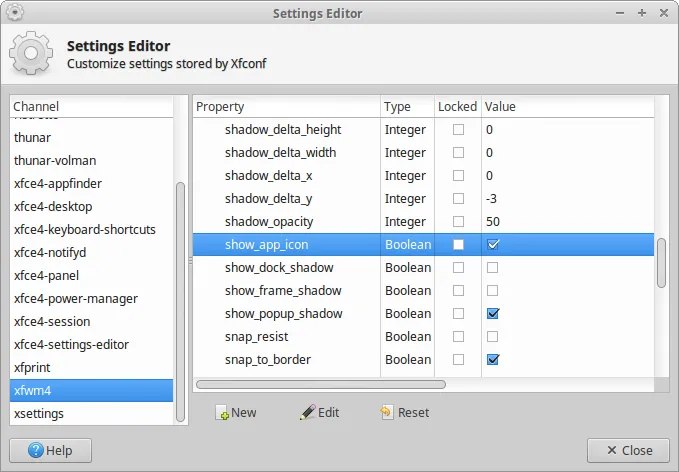This screenshot has height=472, width=679.
Task: Toggle Locked checkbox for snap_to_border
Action: pyautogui.click(x=458, y=359)
